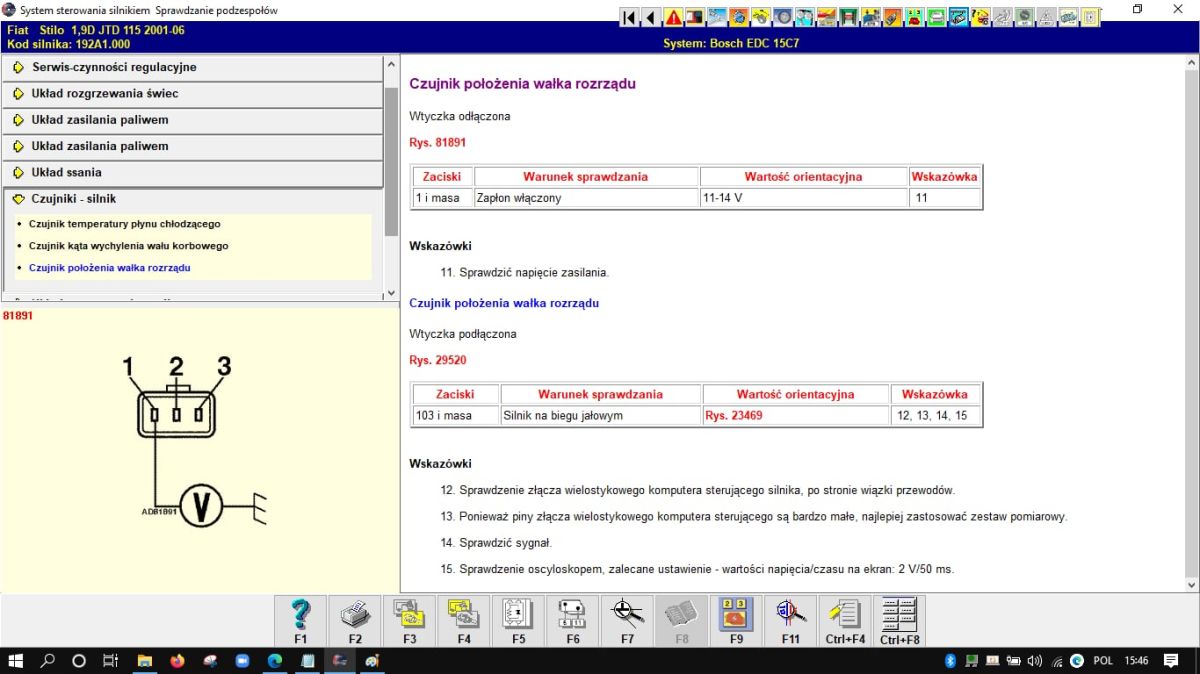Select Czujnik kąta wychylenia wału korbowego
The width and height of the screenshot is (1200, 674).
point(129,246)
